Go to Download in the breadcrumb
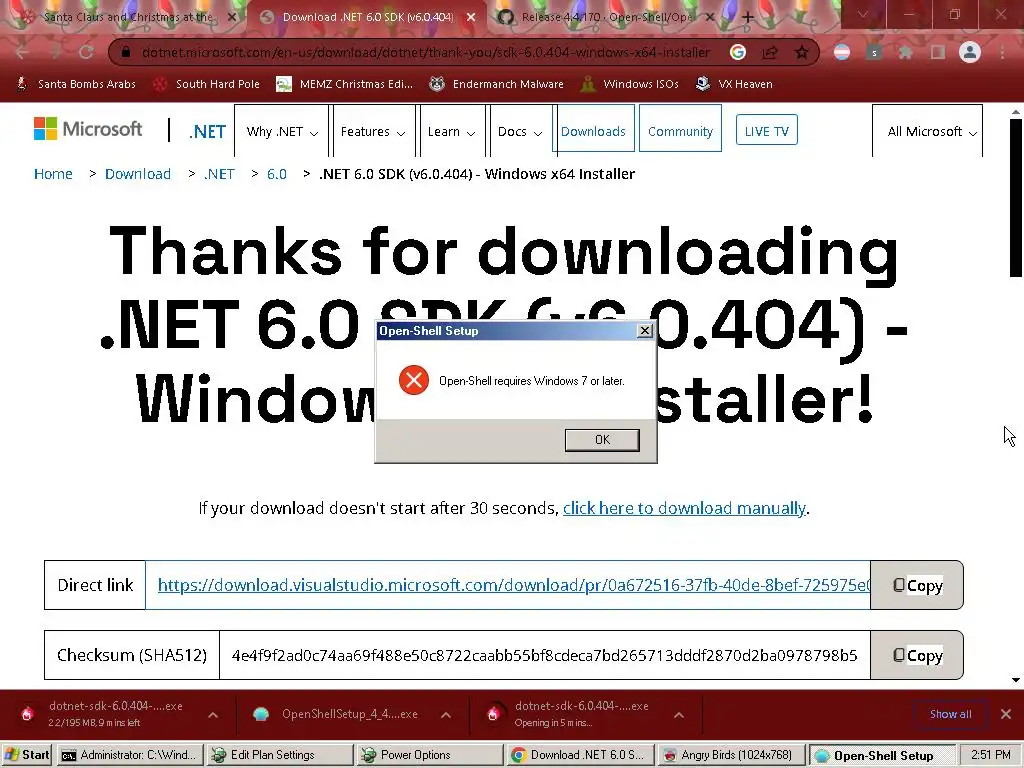This screenshot has height=768, width=1024. tap(138, 174)
